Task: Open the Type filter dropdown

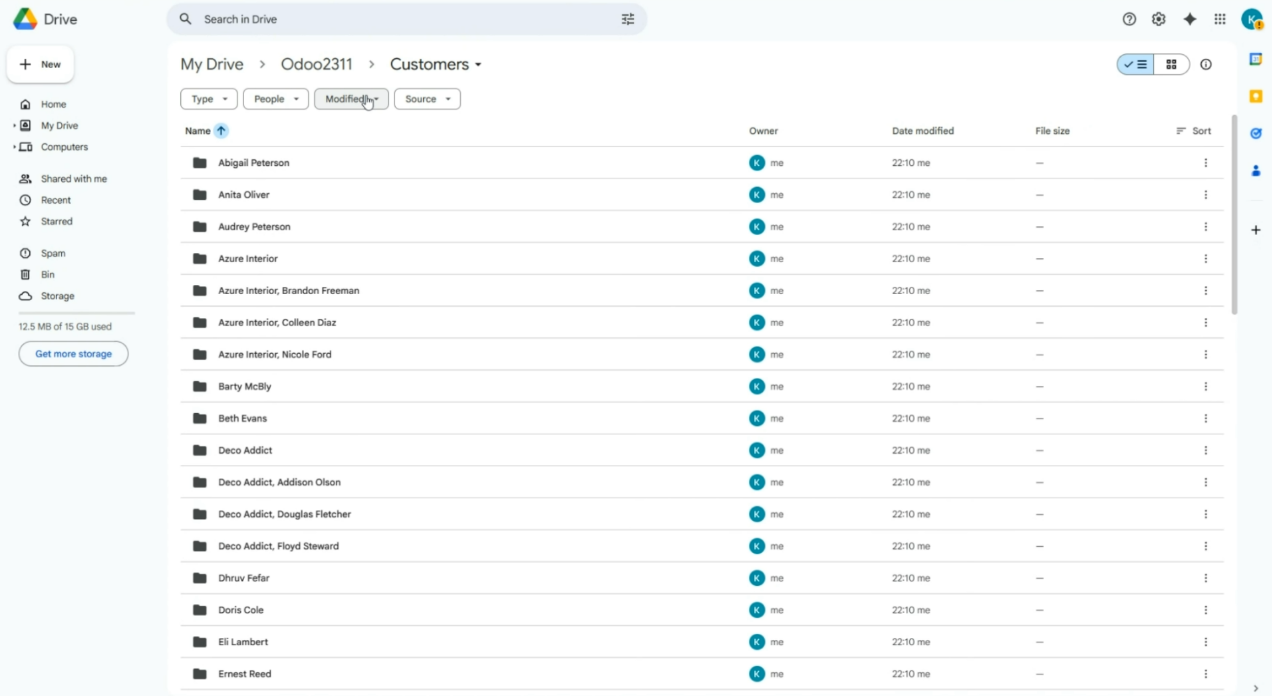Action: (209, 99)
